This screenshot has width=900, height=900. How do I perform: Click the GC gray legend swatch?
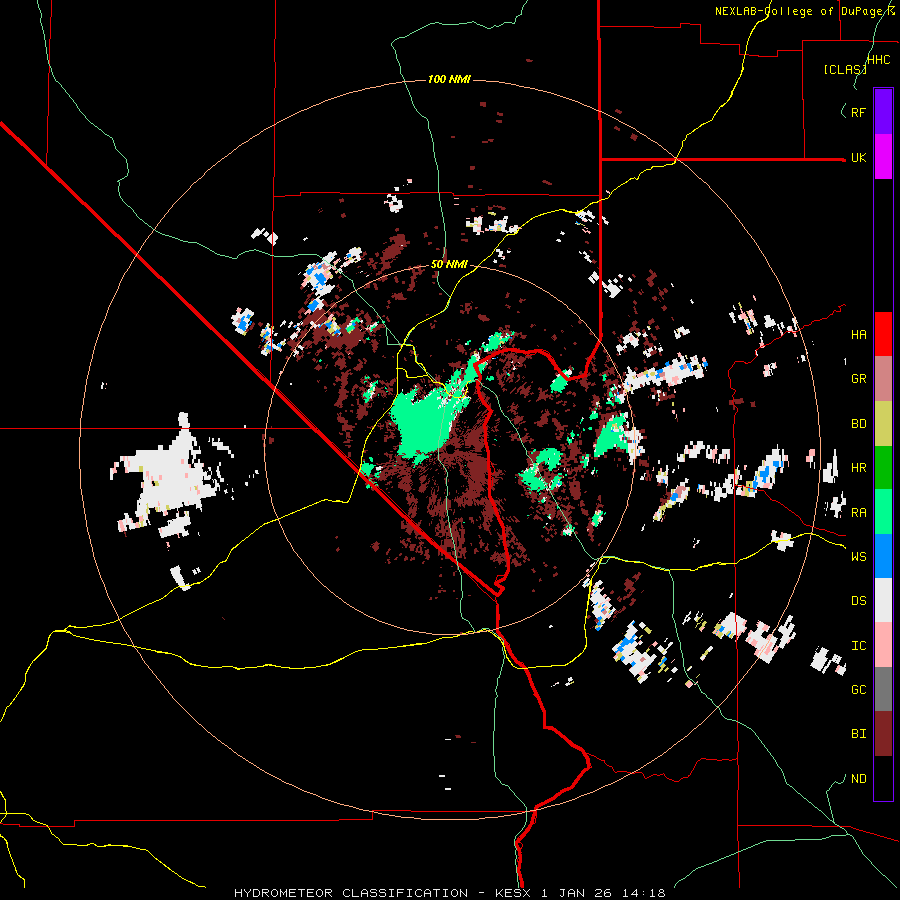point(883,689)
